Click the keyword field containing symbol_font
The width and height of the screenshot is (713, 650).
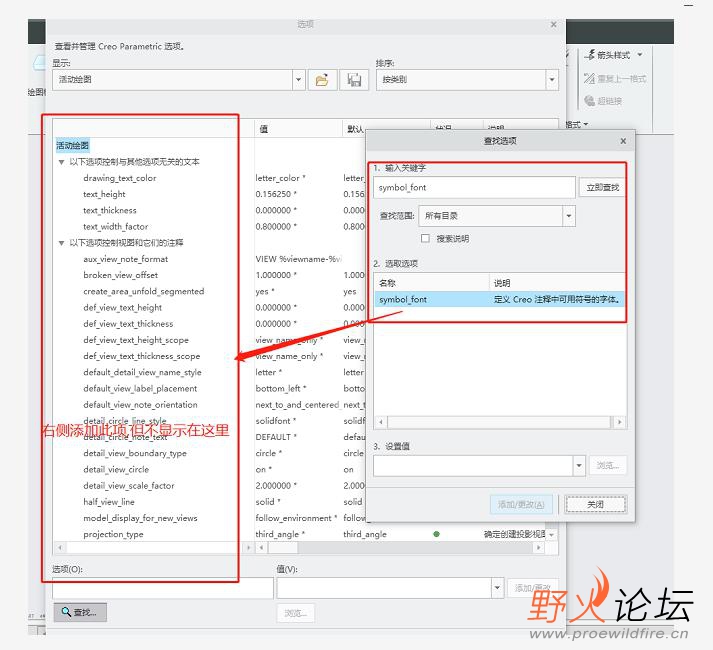coord(474,187)
